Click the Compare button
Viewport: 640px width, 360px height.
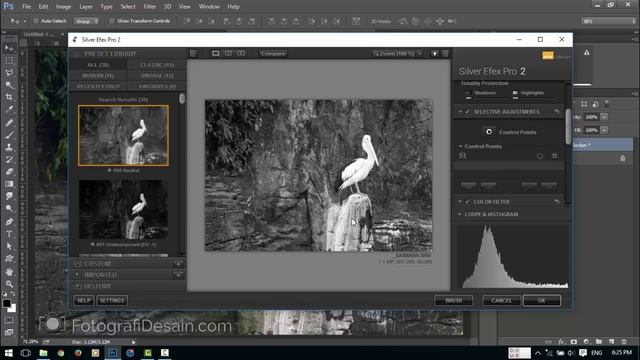(x=273, y=53)
